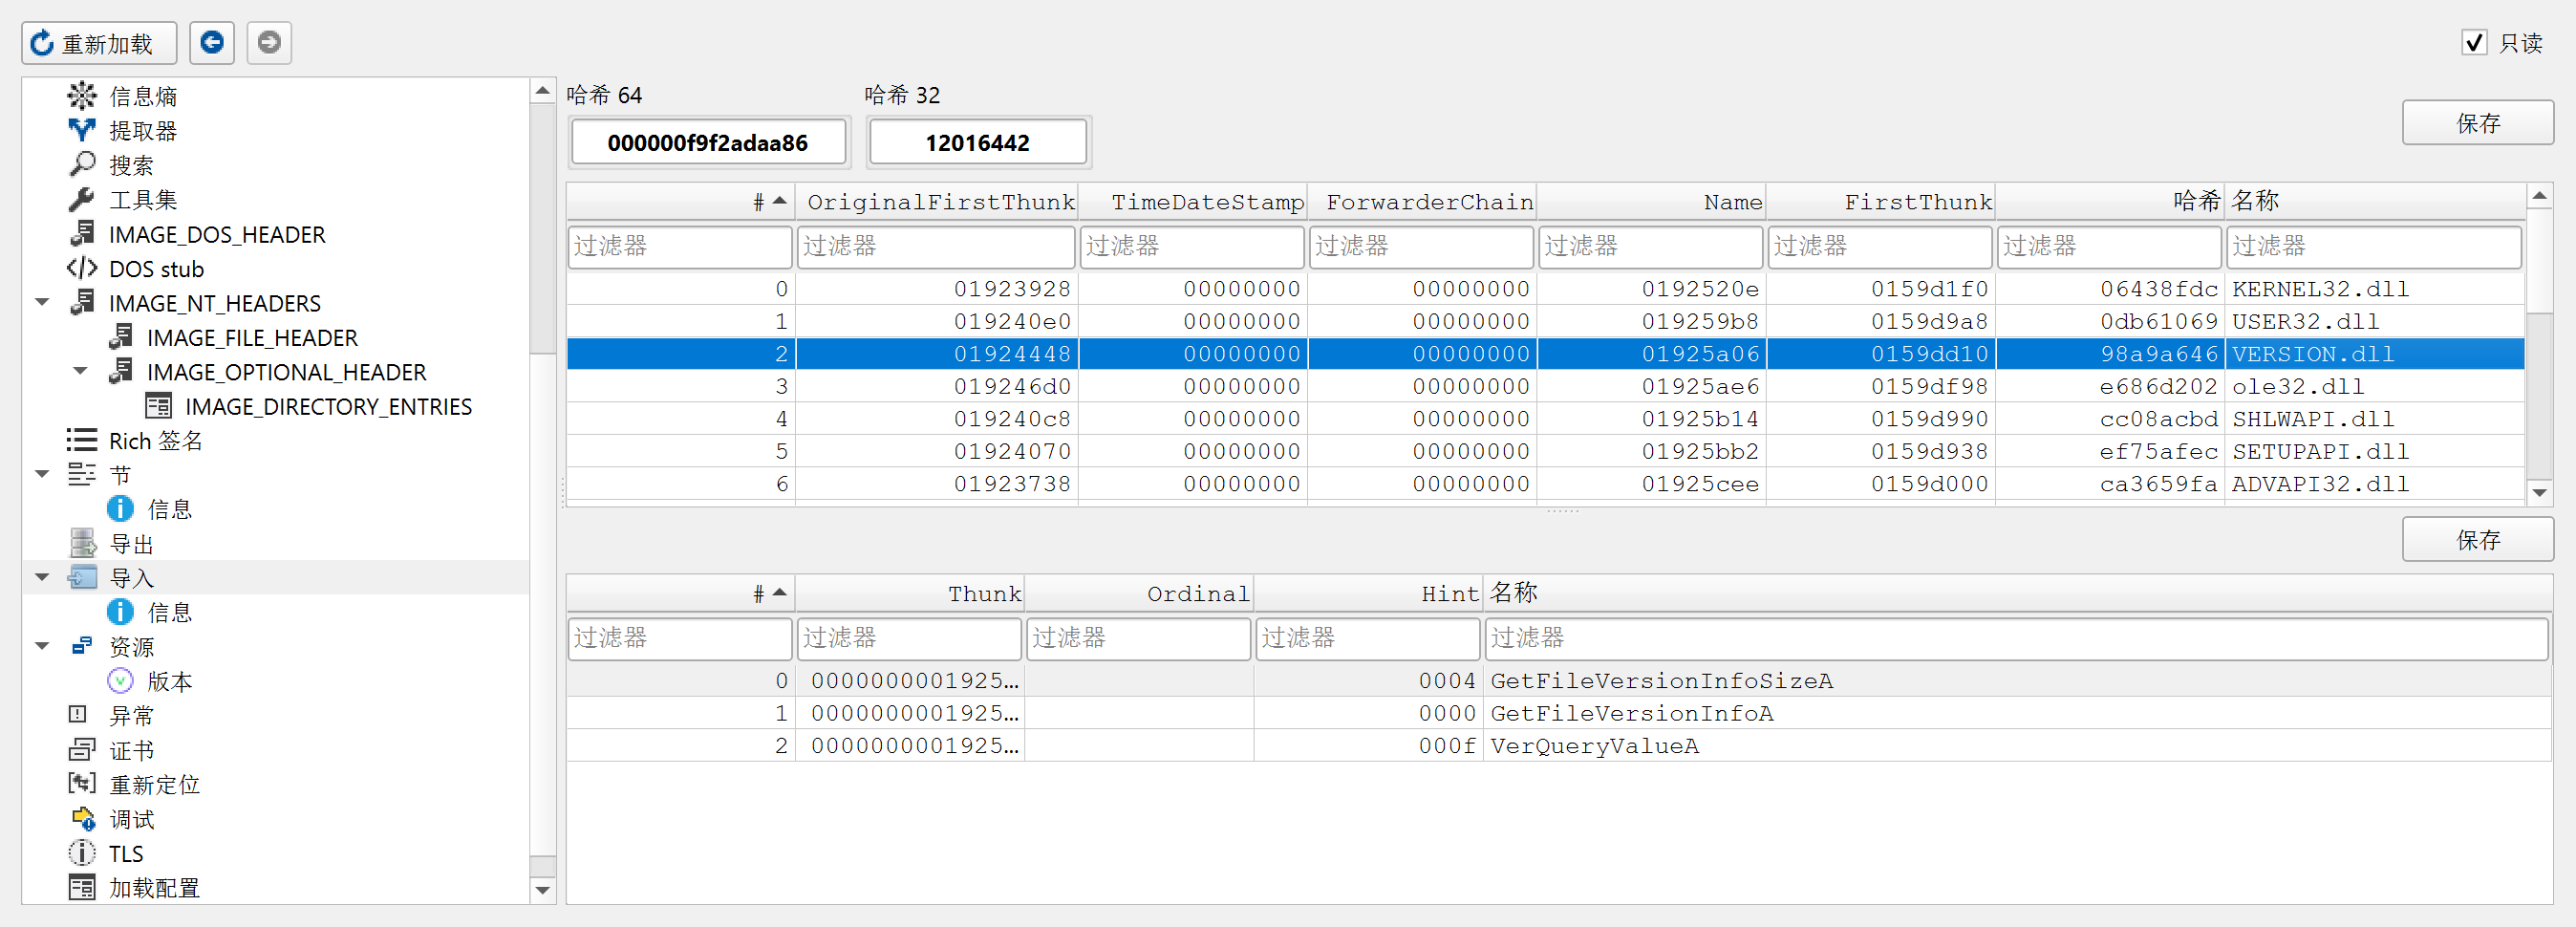
Task: Collapse the resources (资源) tree node
Action: (42, 646)
